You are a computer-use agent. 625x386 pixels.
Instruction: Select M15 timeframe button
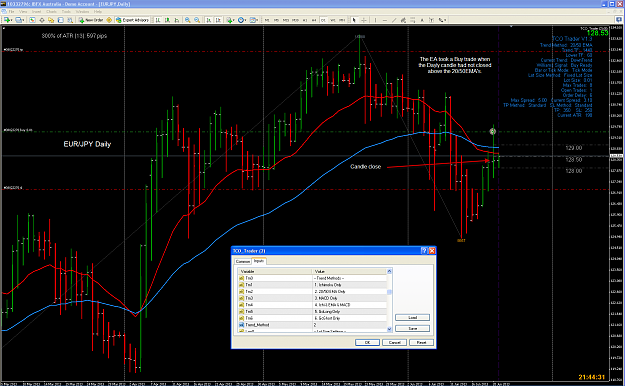coord(286,20)
